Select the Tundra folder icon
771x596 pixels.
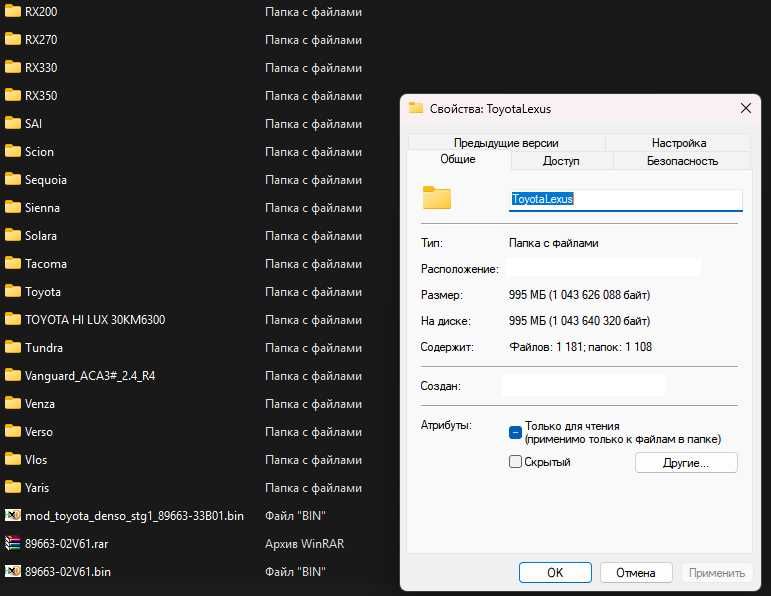coord(13,347)
